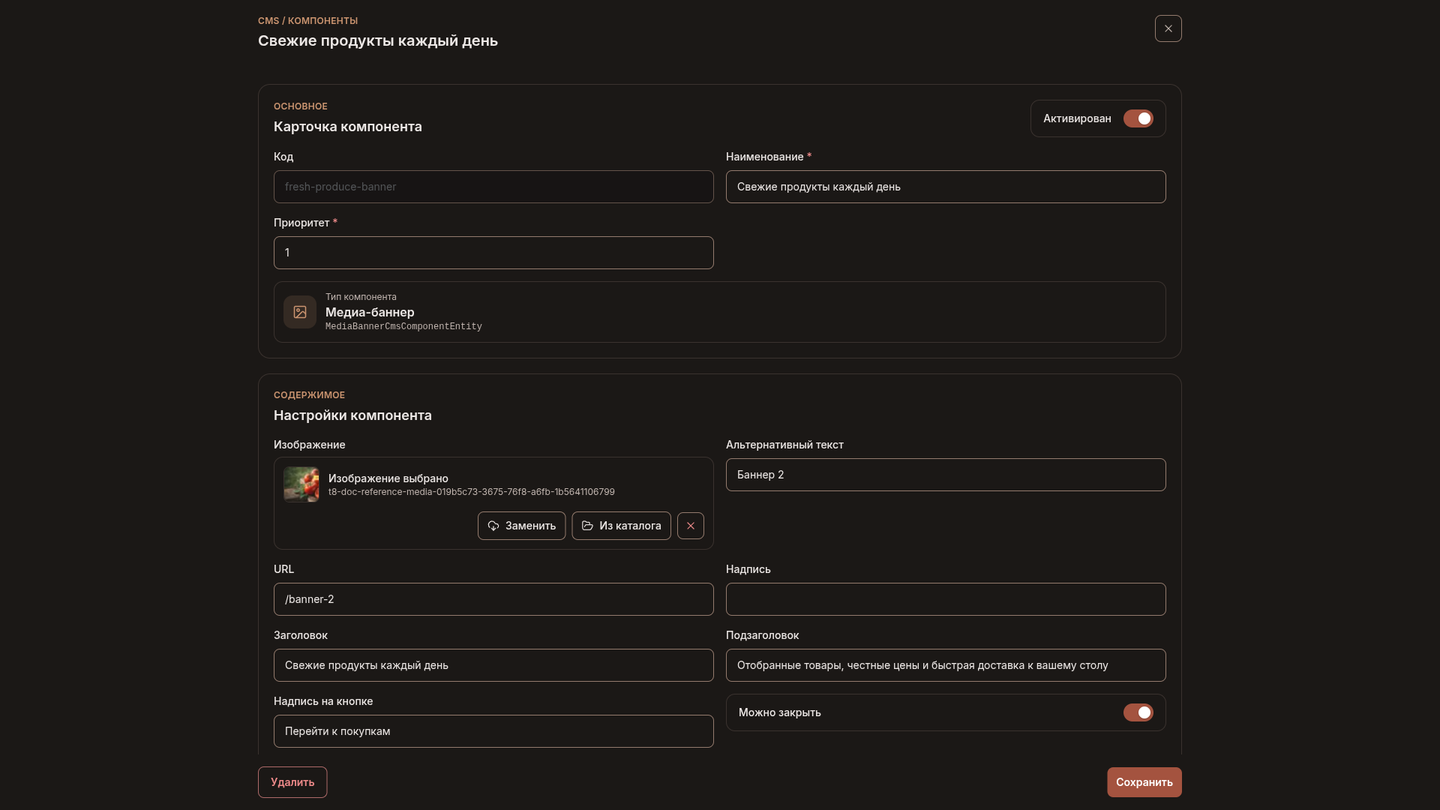This screenshot has height=810, width=1440.
Task: Focus the Код input field
Action: 494,187
